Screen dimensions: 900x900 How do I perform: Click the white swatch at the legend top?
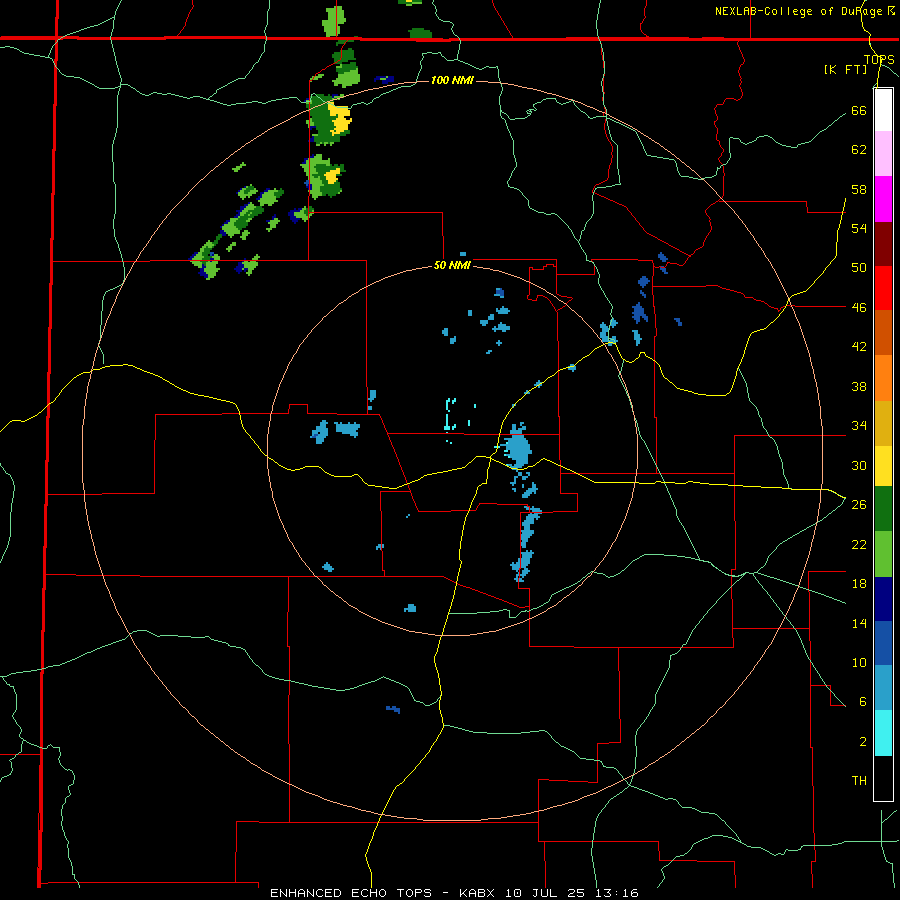coord(883,110)
